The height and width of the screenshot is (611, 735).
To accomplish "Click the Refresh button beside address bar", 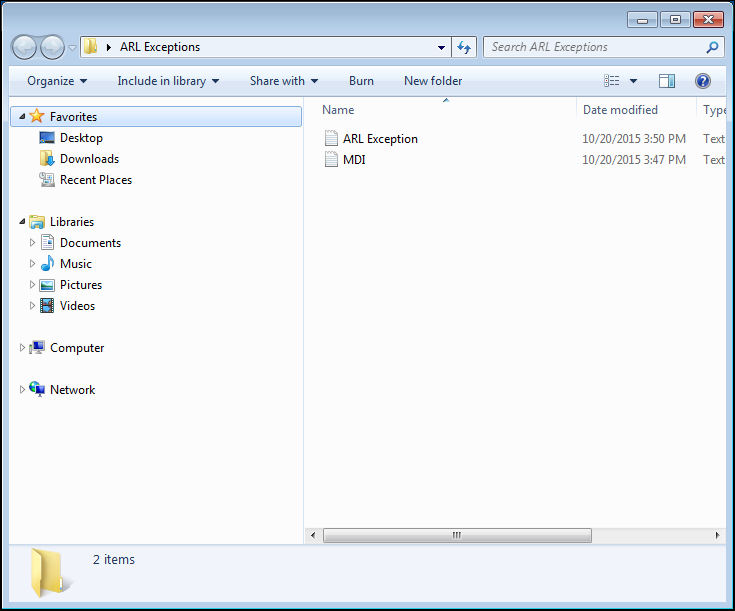I will tap(464, 47).
